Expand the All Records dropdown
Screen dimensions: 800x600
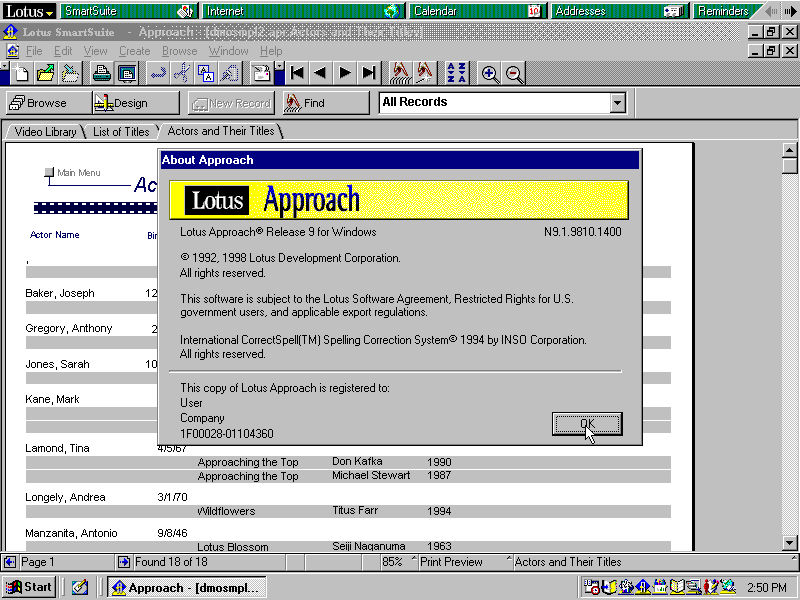tap(617, 103)
